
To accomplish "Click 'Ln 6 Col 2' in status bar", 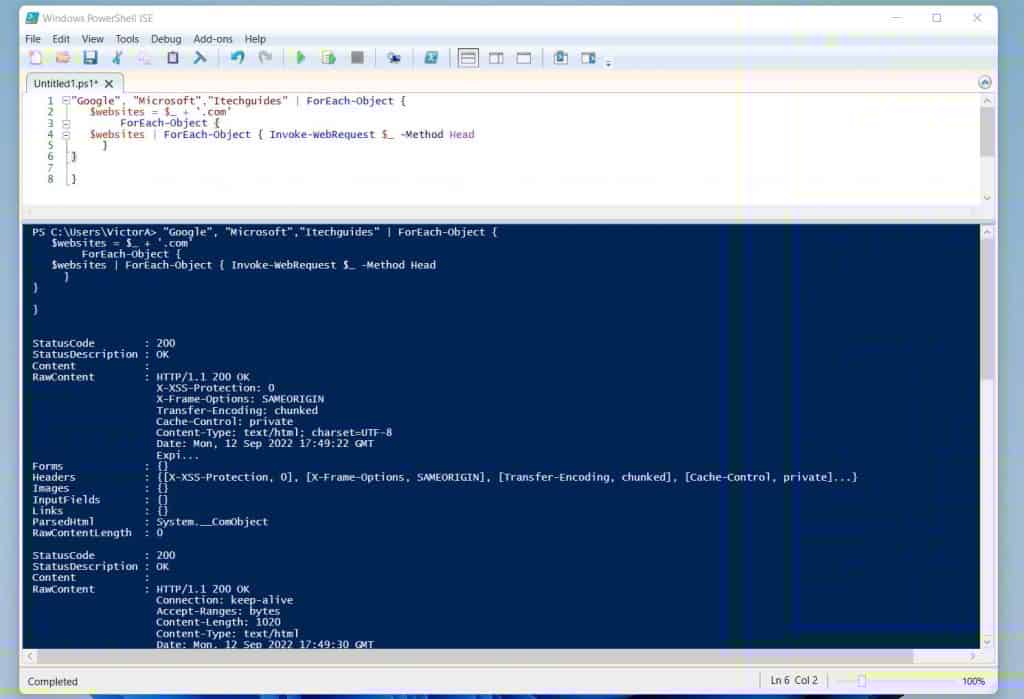I will [x=794, y=681].
